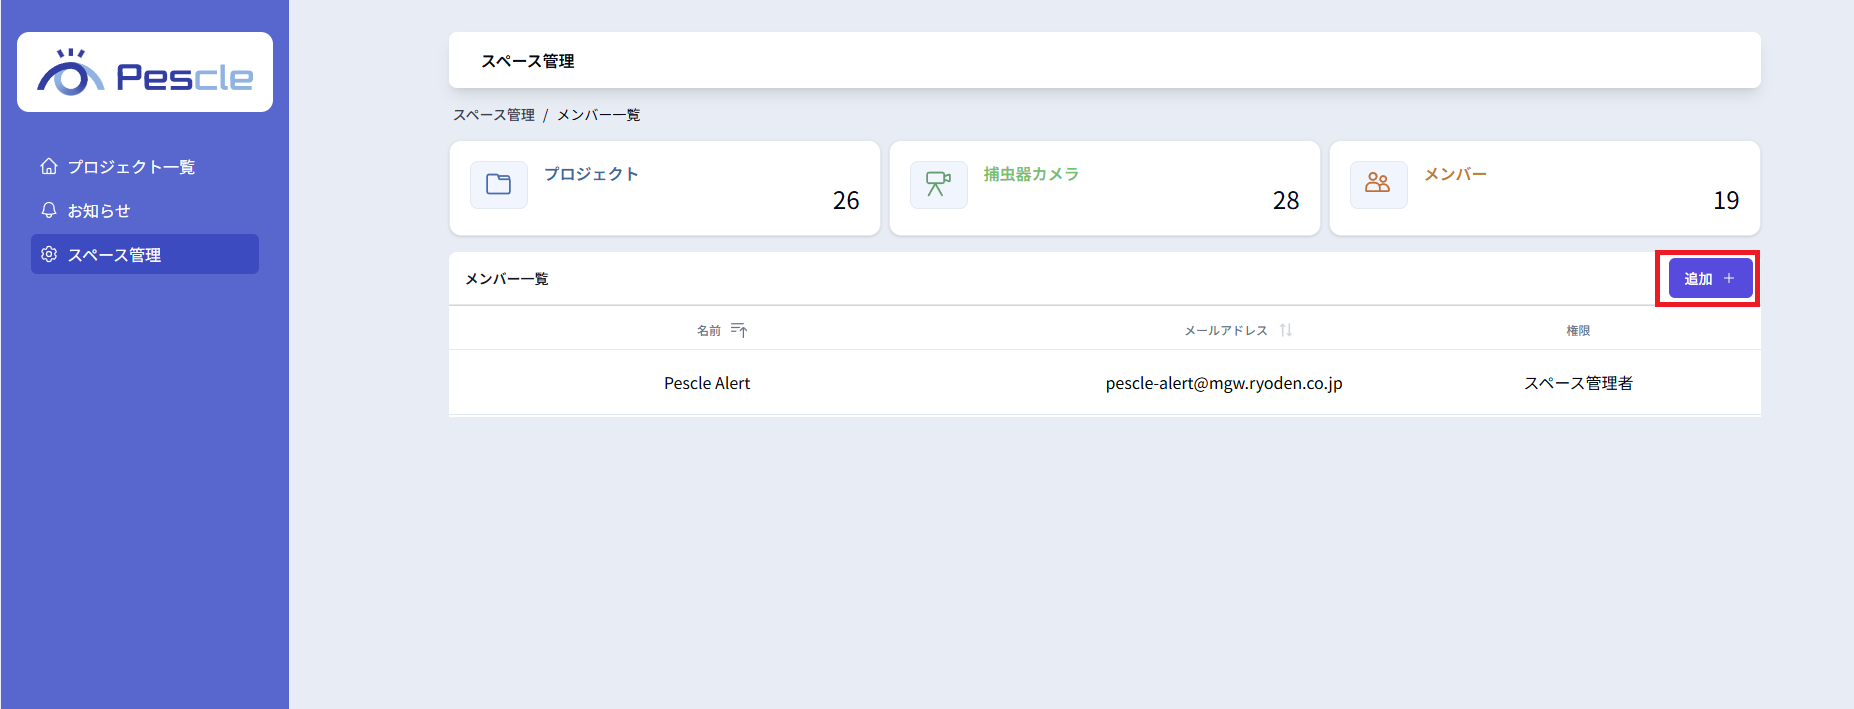The width and height of the screenshot is (1854, 709).
Task: Click スペース管理 breadcrumb link
Action: click(x=494, y=115)
